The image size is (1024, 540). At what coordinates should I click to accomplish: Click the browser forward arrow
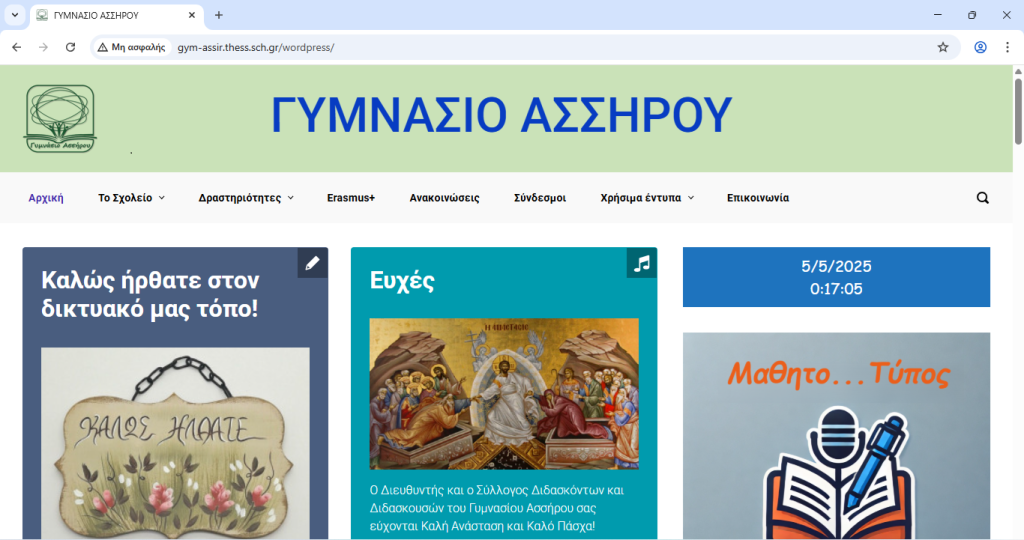(43, 47)
